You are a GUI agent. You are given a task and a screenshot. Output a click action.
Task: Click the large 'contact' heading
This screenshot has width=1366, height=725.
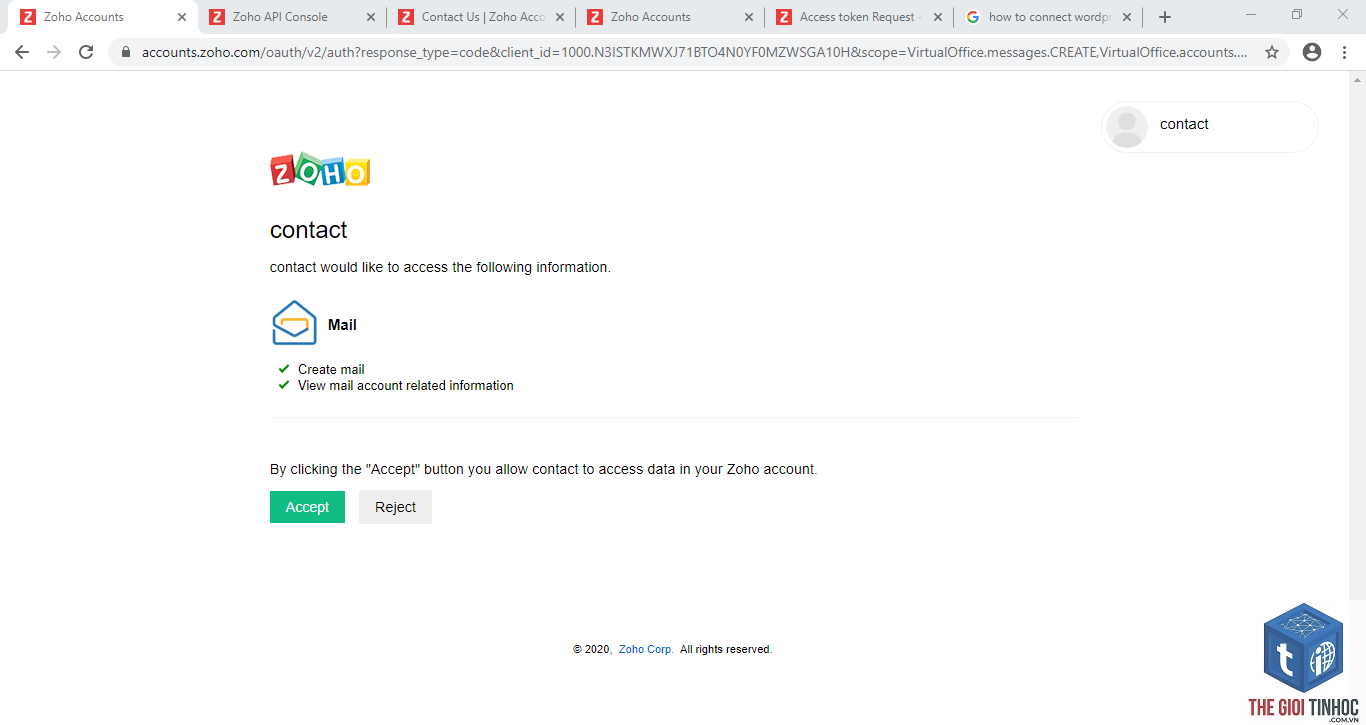tap(308, 230)
